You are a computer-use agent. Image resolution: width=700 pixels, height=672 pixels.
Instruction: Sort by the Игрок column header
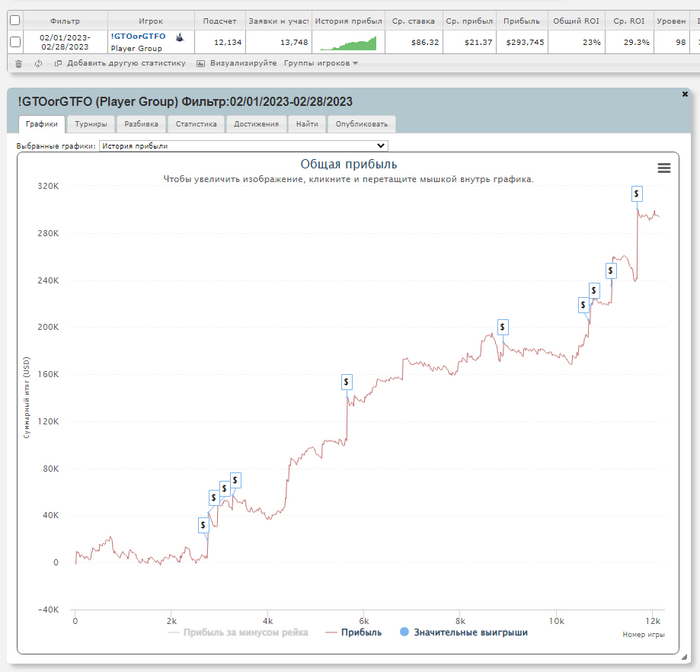click(x=151, y=21)
